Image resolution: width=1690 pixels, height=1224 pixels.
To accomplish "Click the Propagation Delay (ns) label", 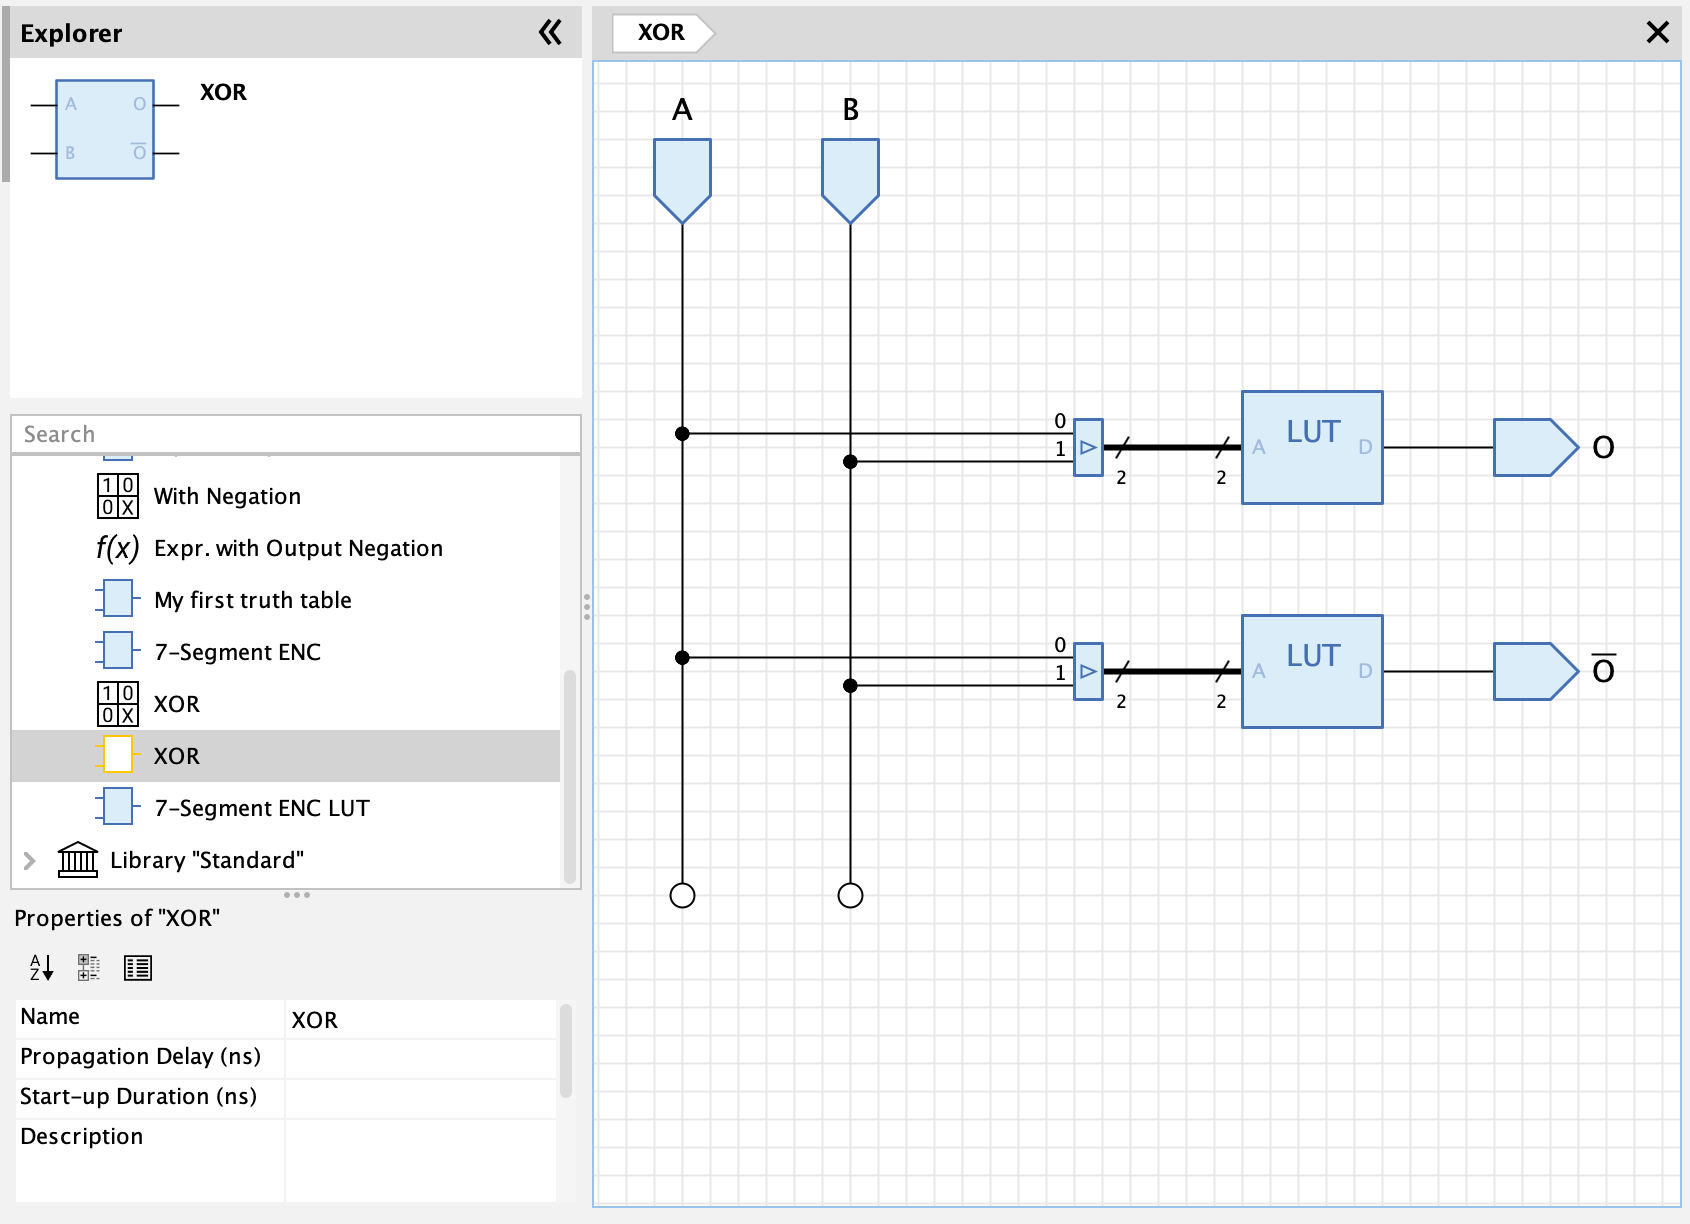I will coord(140,1057).
